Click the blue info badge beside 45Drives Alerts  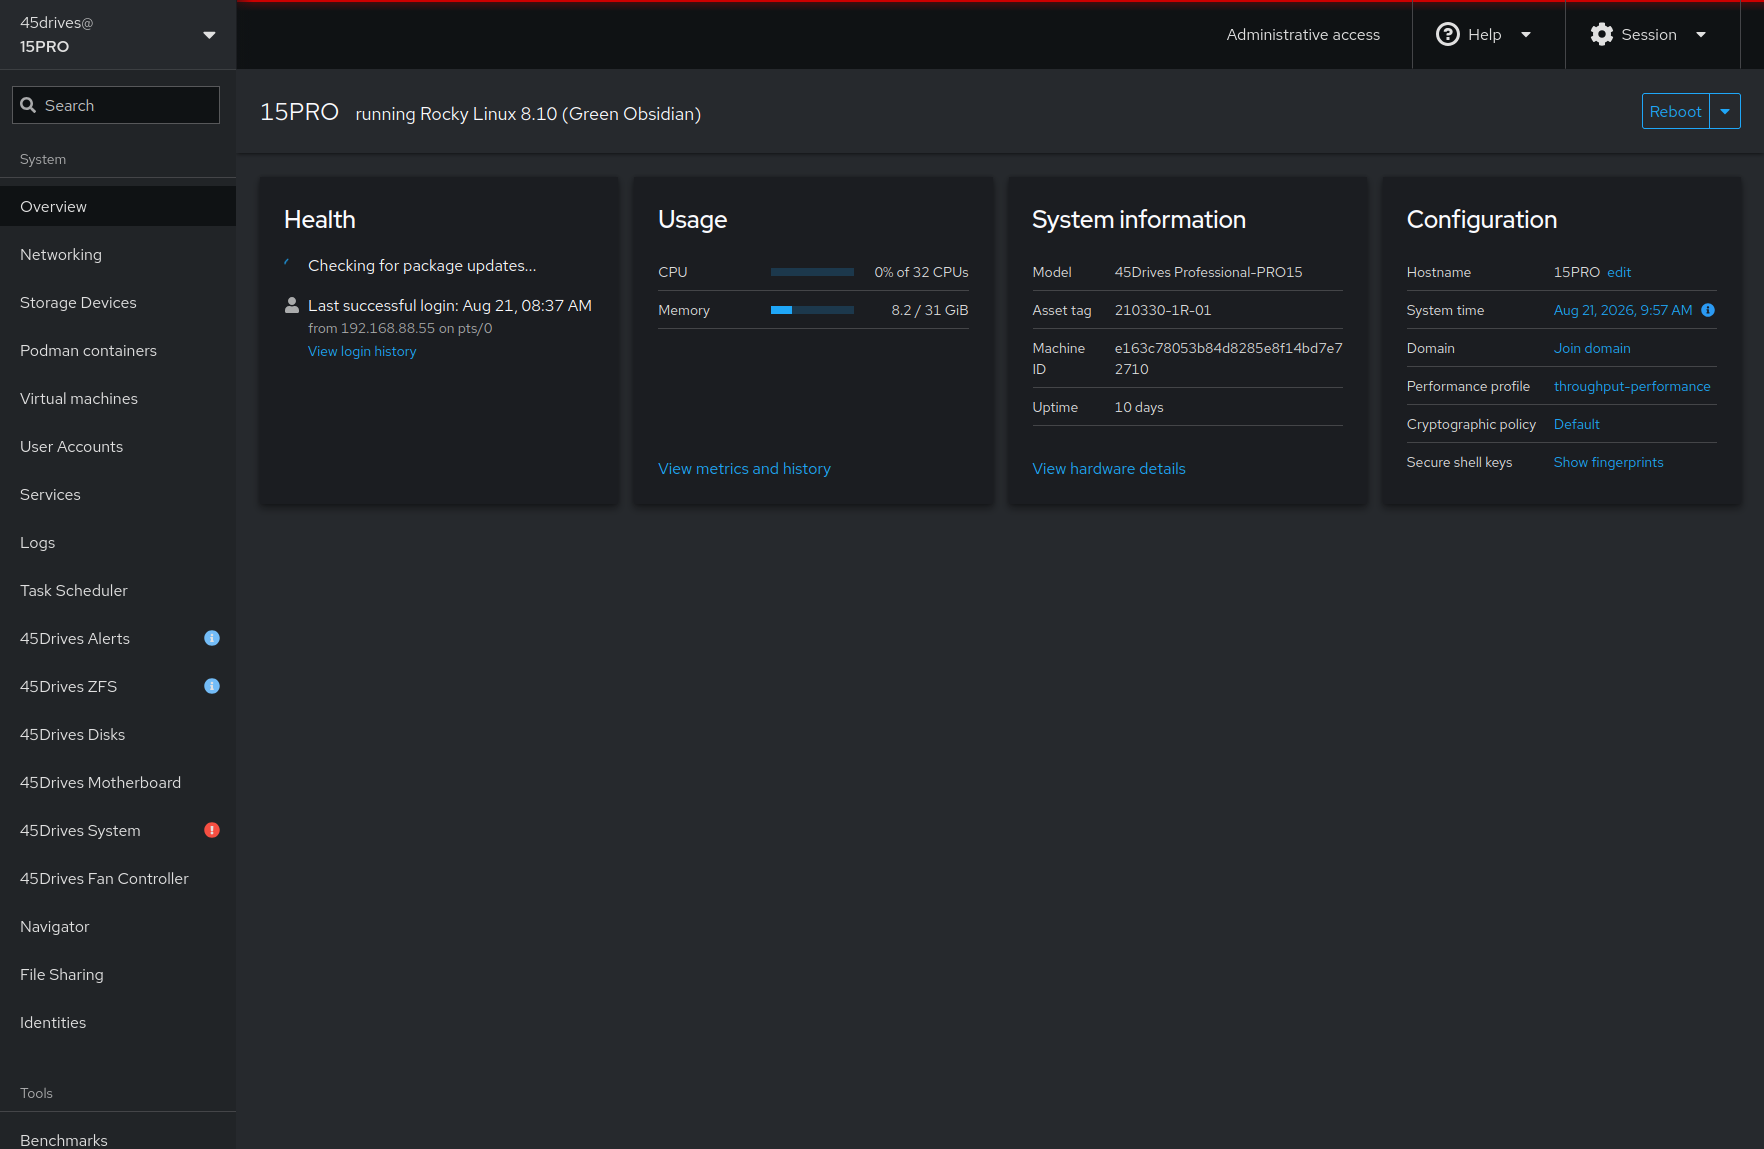212,638
